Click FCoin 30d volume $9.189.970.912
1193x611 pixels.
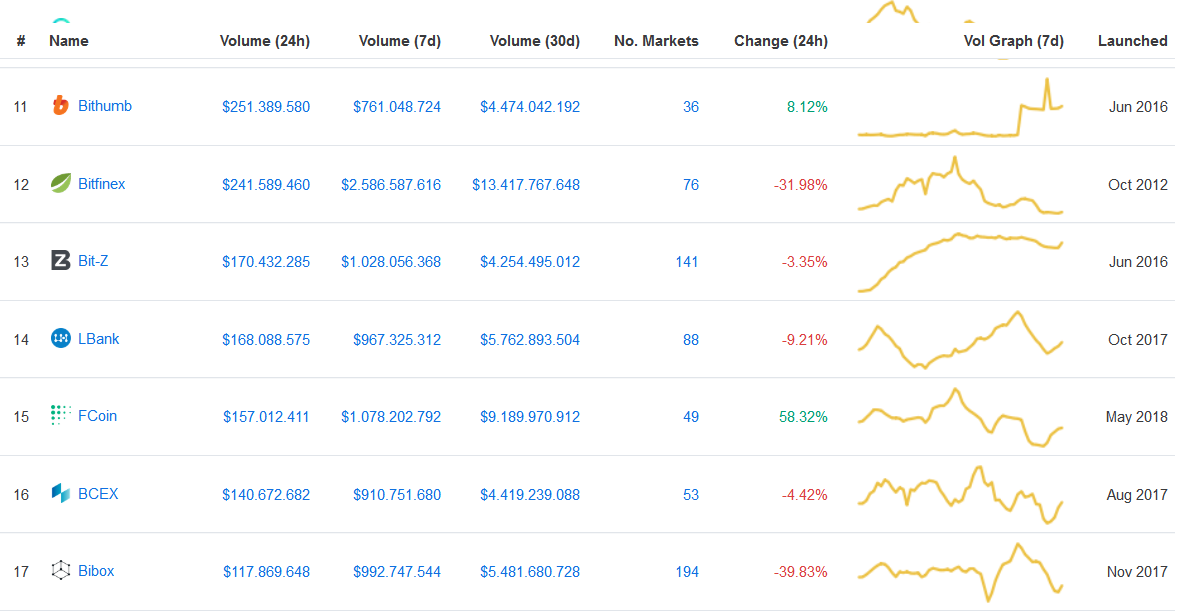[530, 417]
